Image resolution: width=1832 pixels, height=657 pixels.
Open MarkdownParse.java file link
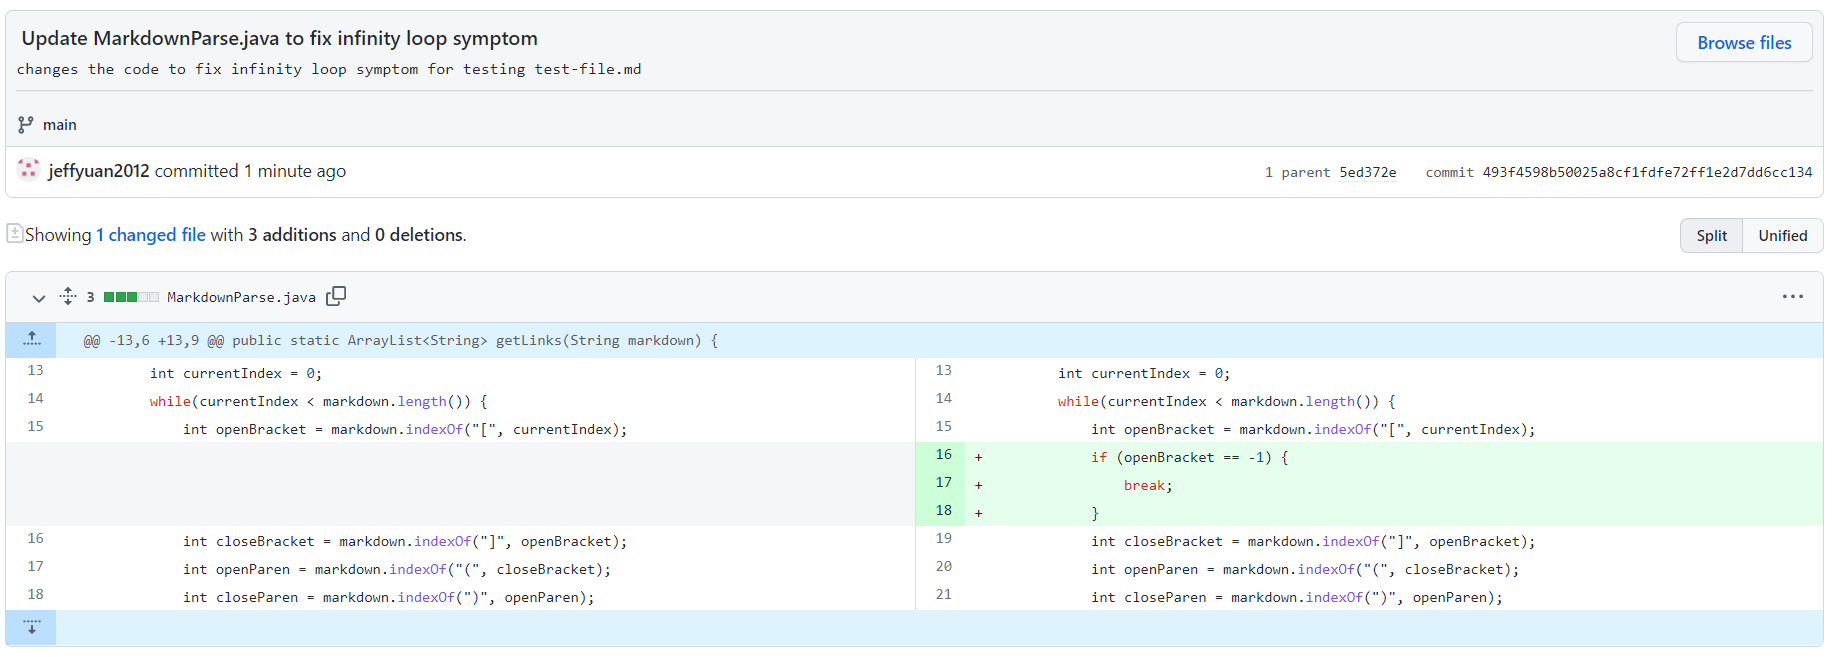(241, 297)
